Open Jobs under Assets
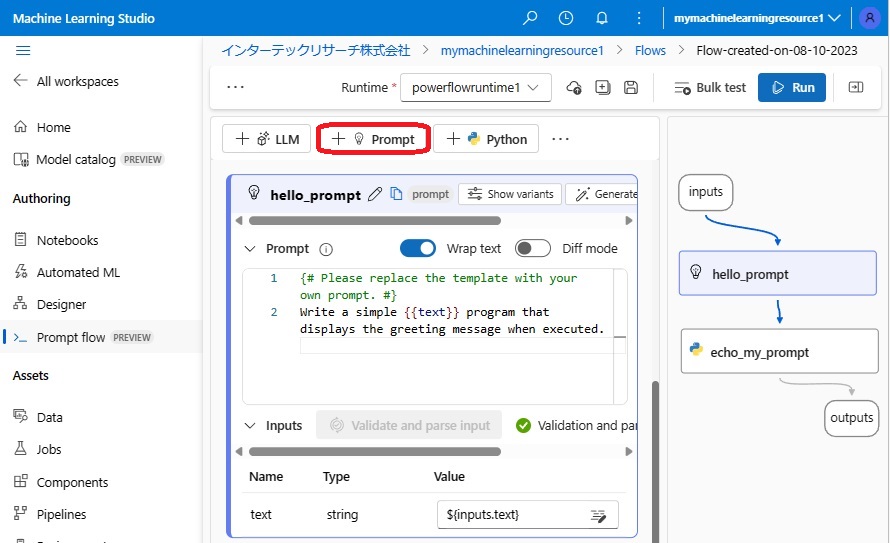Viewport: 890px width, 543px height. [37, 449]
